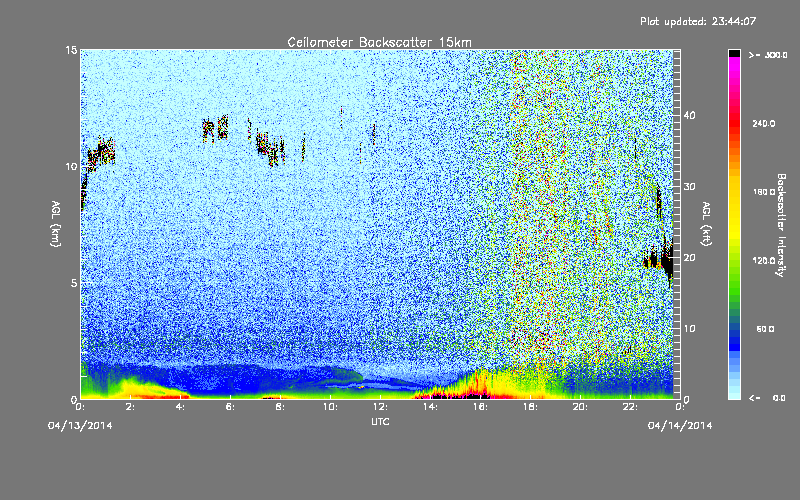Image resolution: width=800 pixels, height=500 pixels.
Task: Click the 04/13/2014 start date label
Action: click(x=80, y=426)
